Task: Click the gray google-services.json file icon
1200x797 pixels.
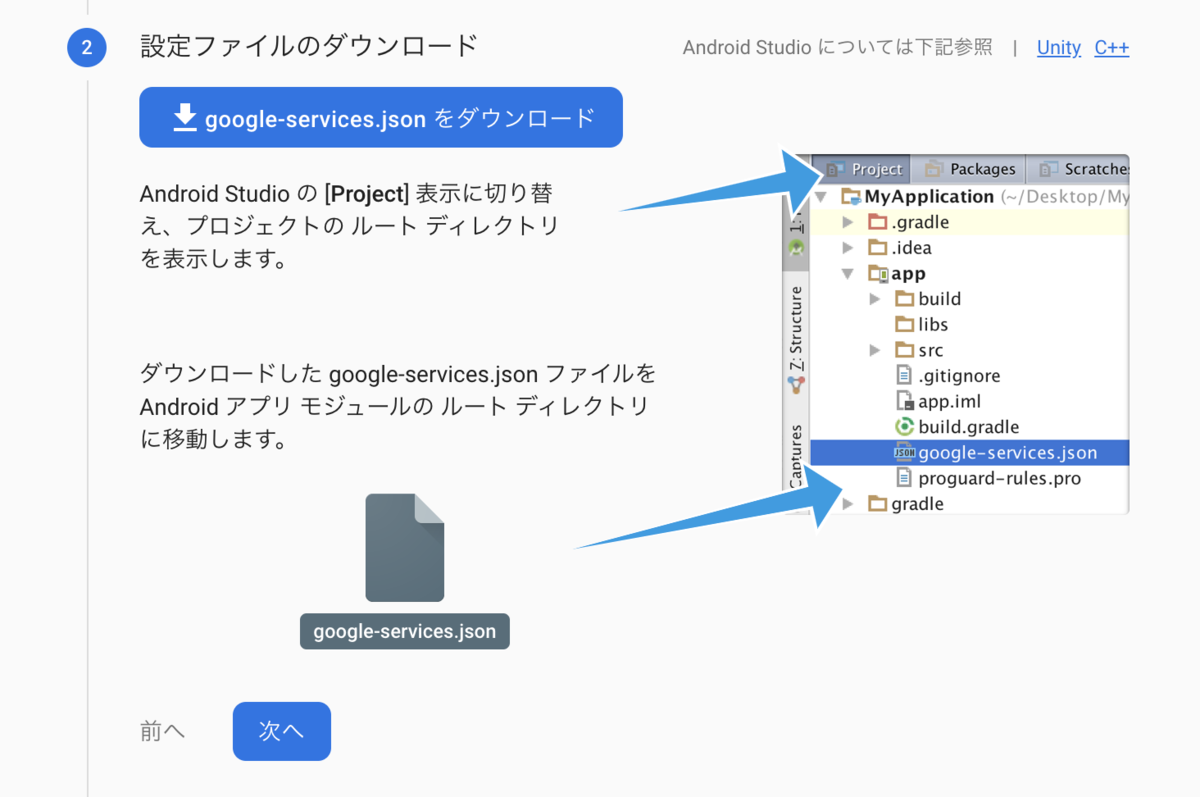Action: click(x=405, y=547)
